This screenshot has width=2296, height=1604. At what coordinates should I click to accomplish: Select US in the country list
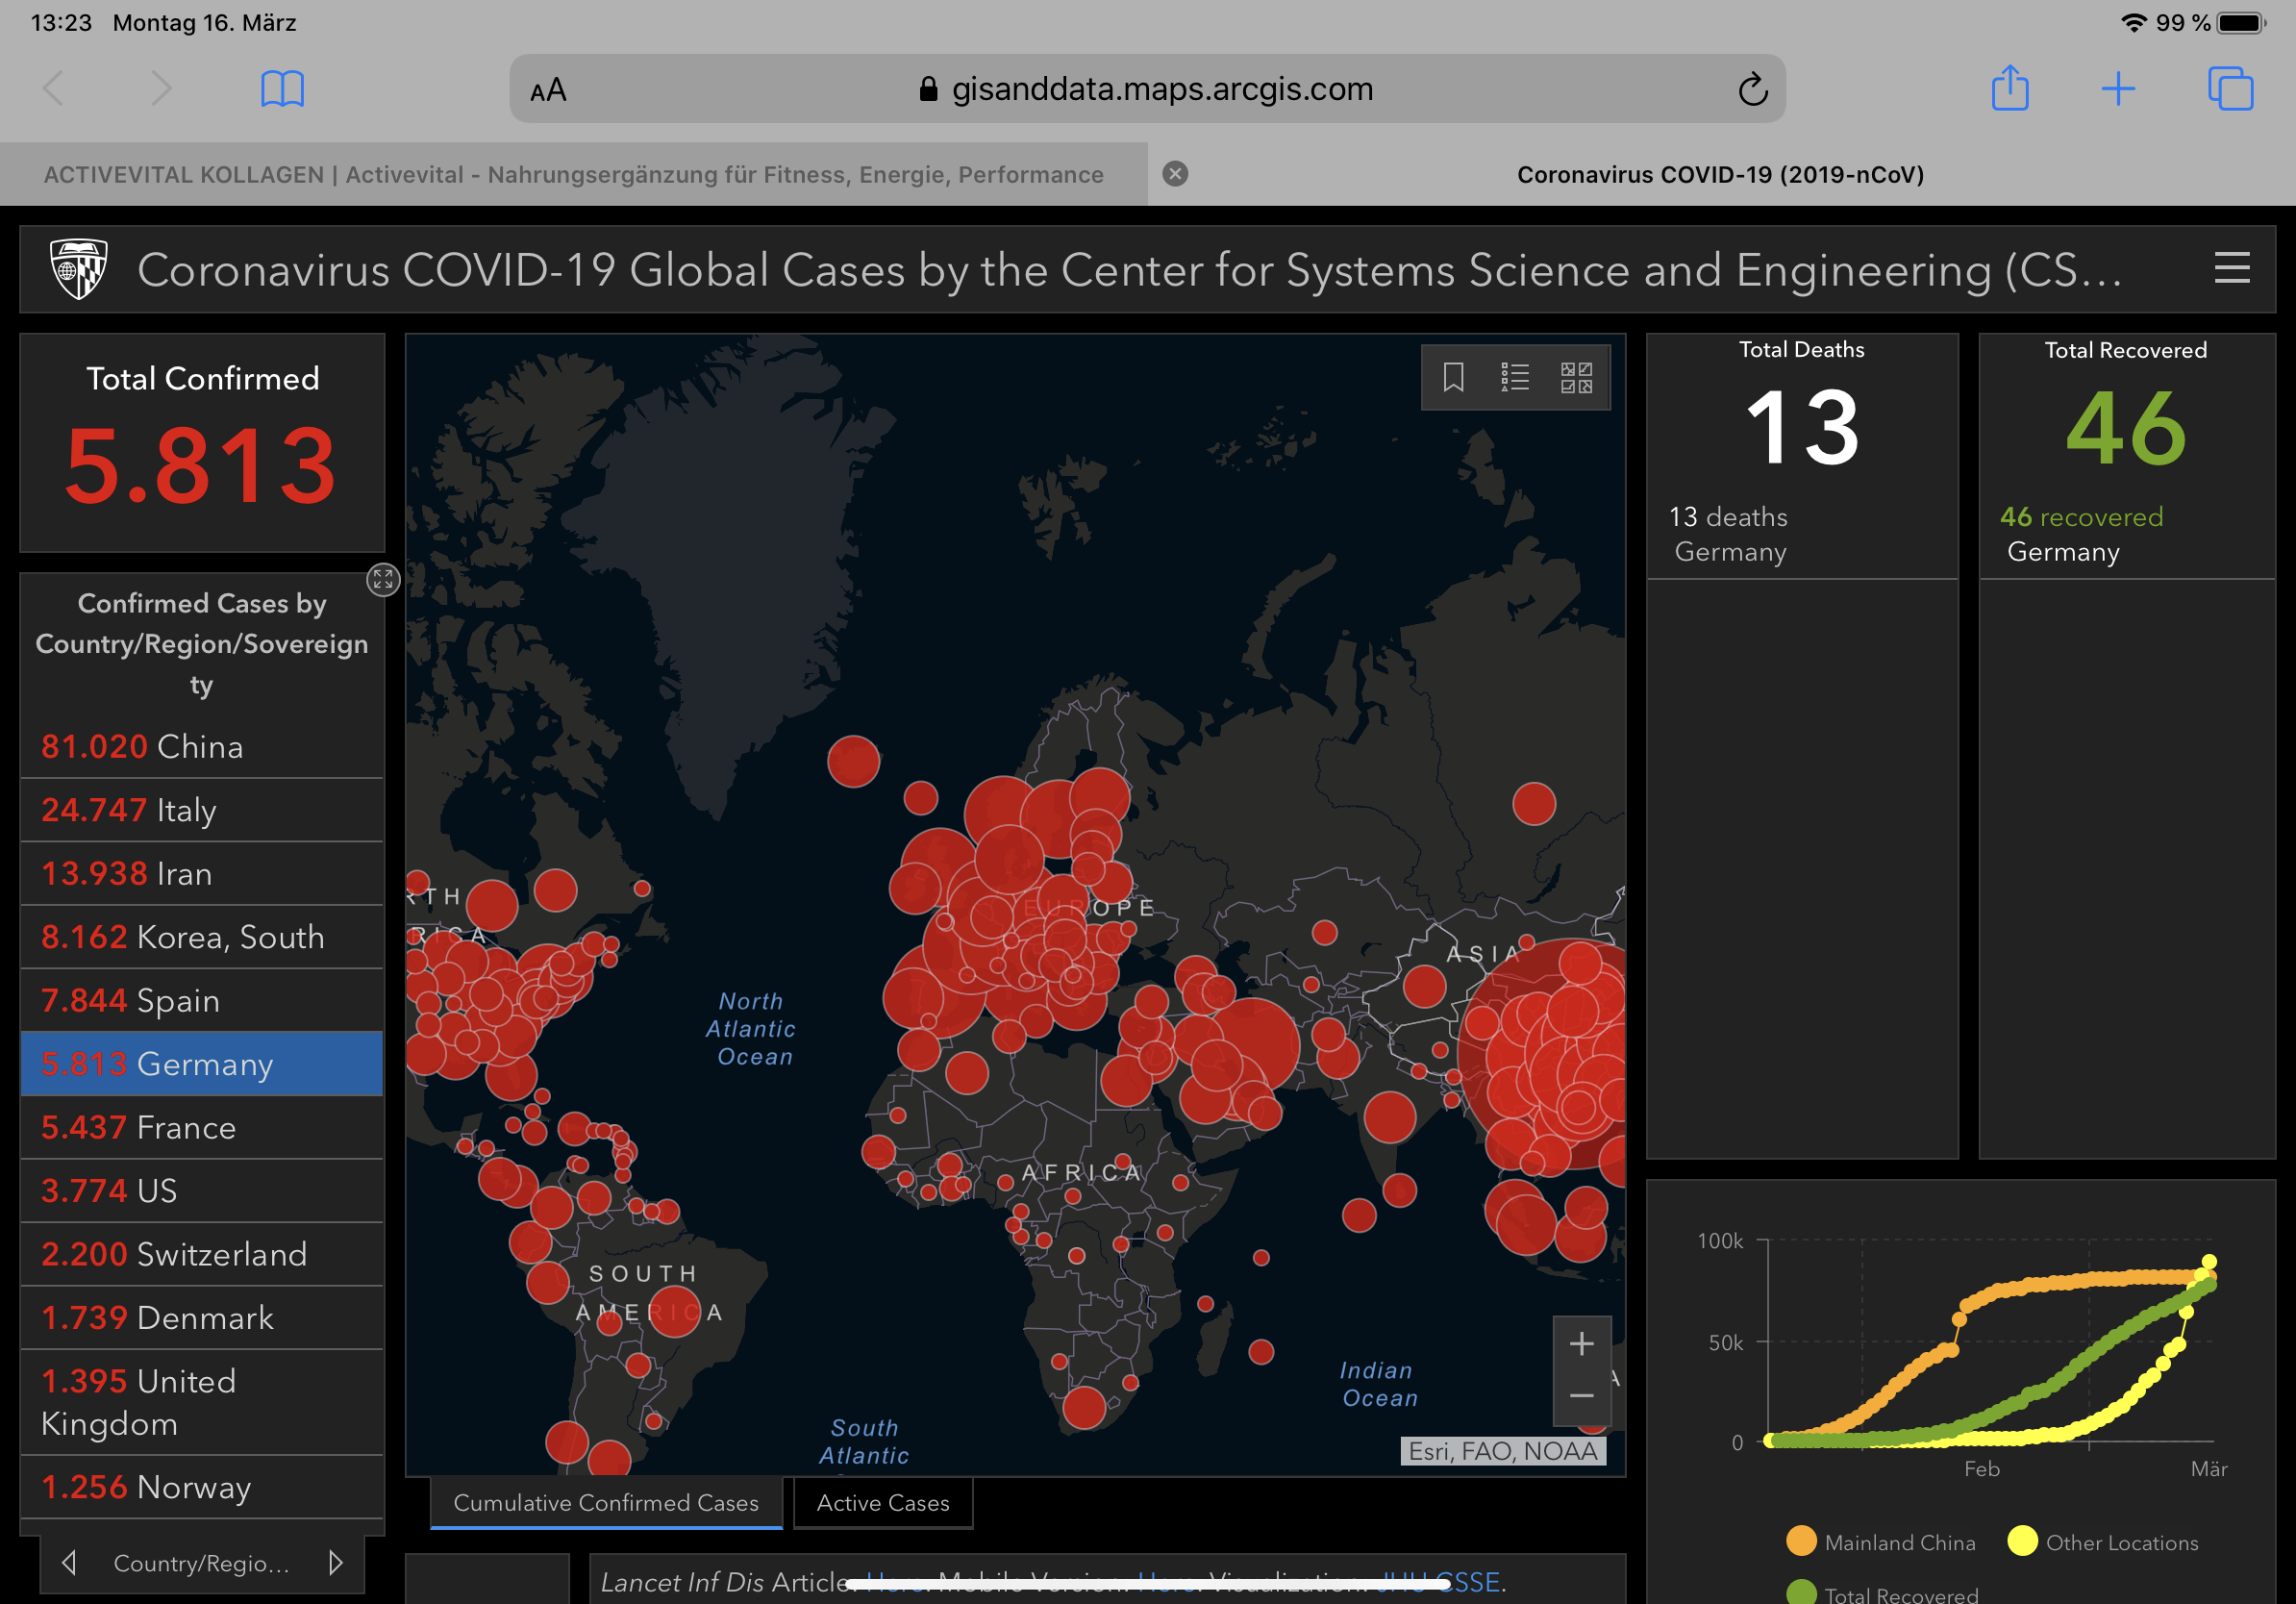point(202,1191)
